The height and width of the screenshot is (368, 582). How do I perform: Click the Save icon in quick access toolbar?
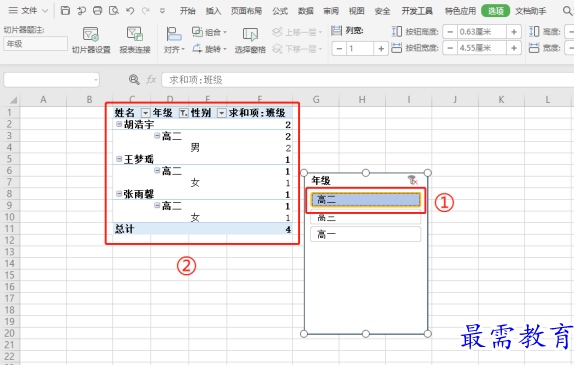coord(65,10)
